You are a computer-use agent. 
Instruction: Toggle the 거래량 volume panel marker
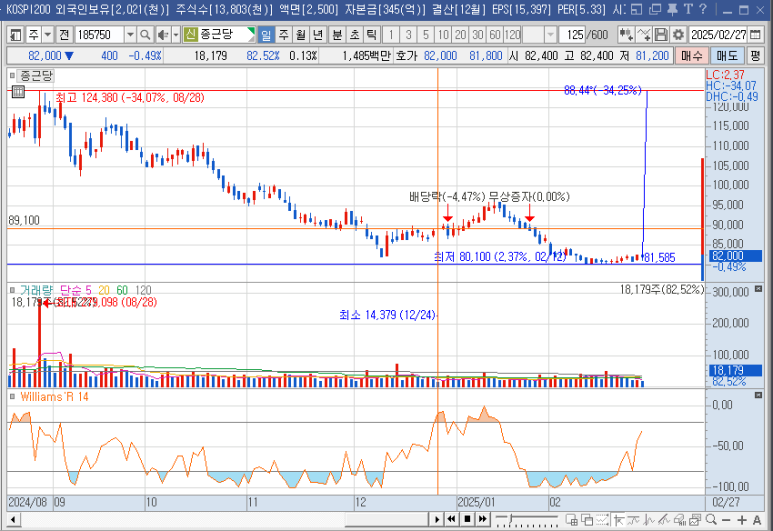[x=12, y=290]
